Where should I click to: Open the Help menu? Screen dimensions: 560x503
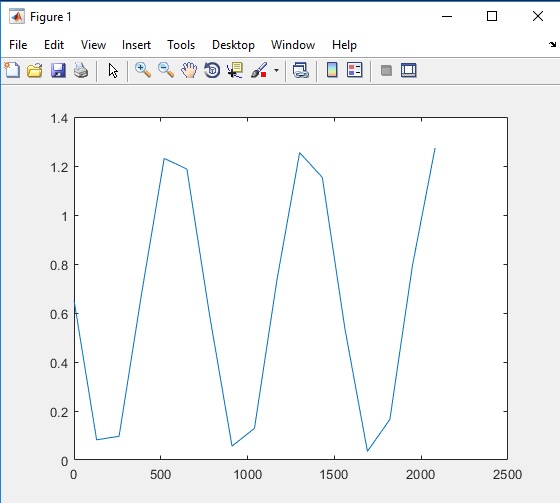344,45
